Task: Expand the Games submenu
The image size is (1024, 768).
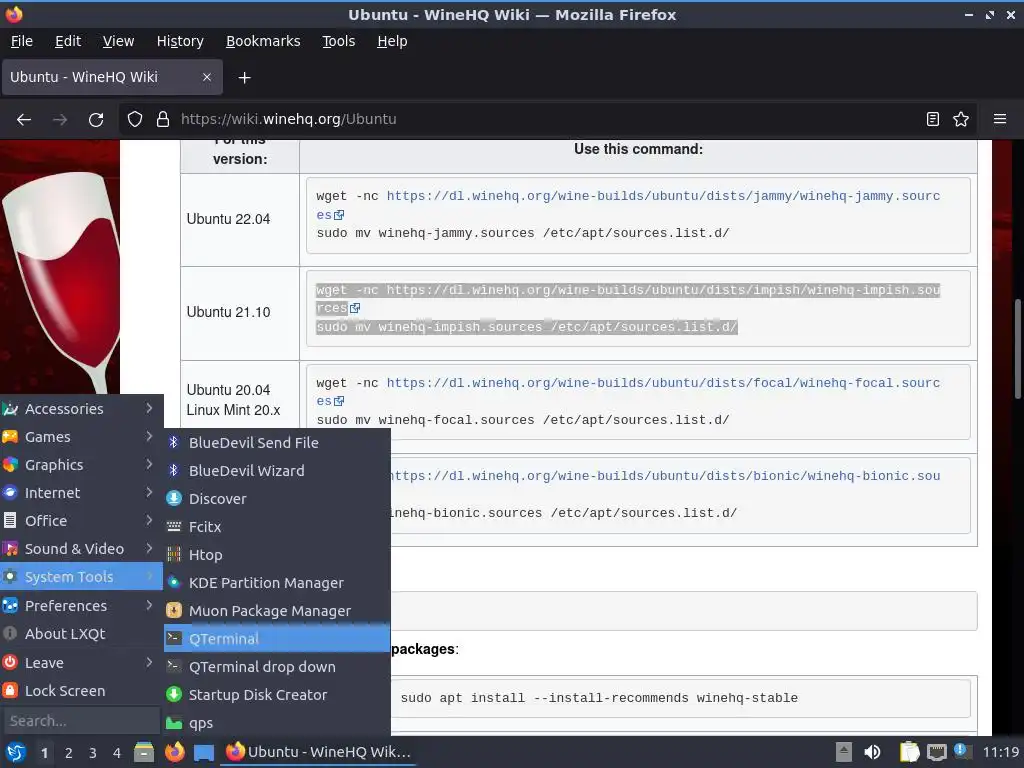Action: (81, 437)
